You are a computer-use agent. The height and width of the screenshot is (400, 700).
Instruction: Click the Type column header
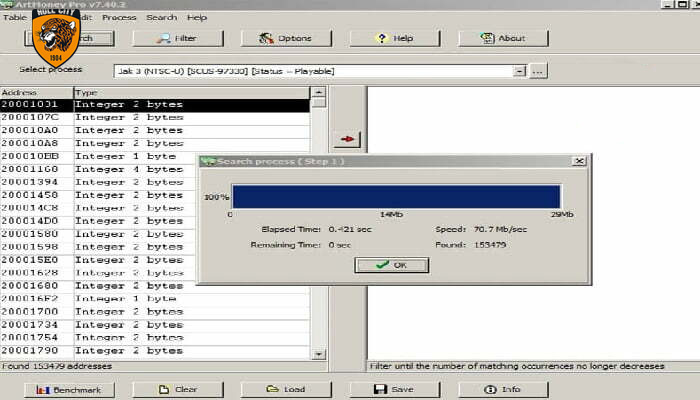tap(192, 92)
